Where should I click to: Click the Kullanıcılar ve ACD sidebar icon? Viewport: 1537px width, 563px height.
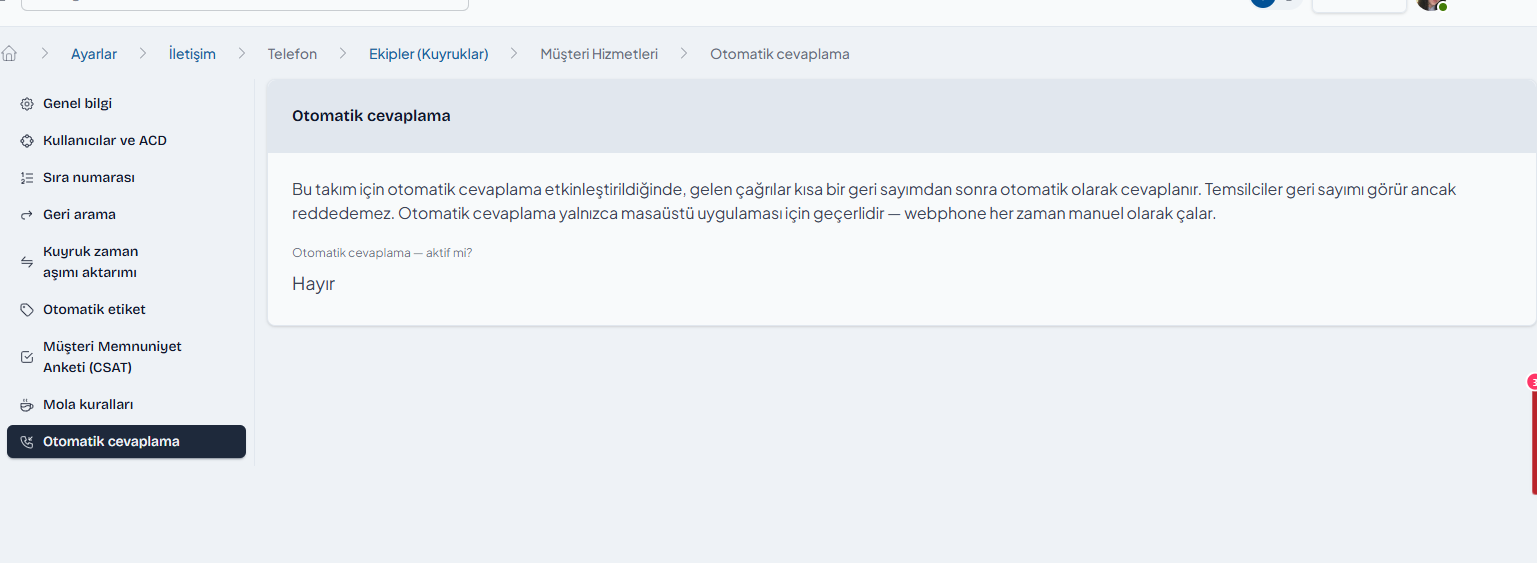(x=27, y=141)
